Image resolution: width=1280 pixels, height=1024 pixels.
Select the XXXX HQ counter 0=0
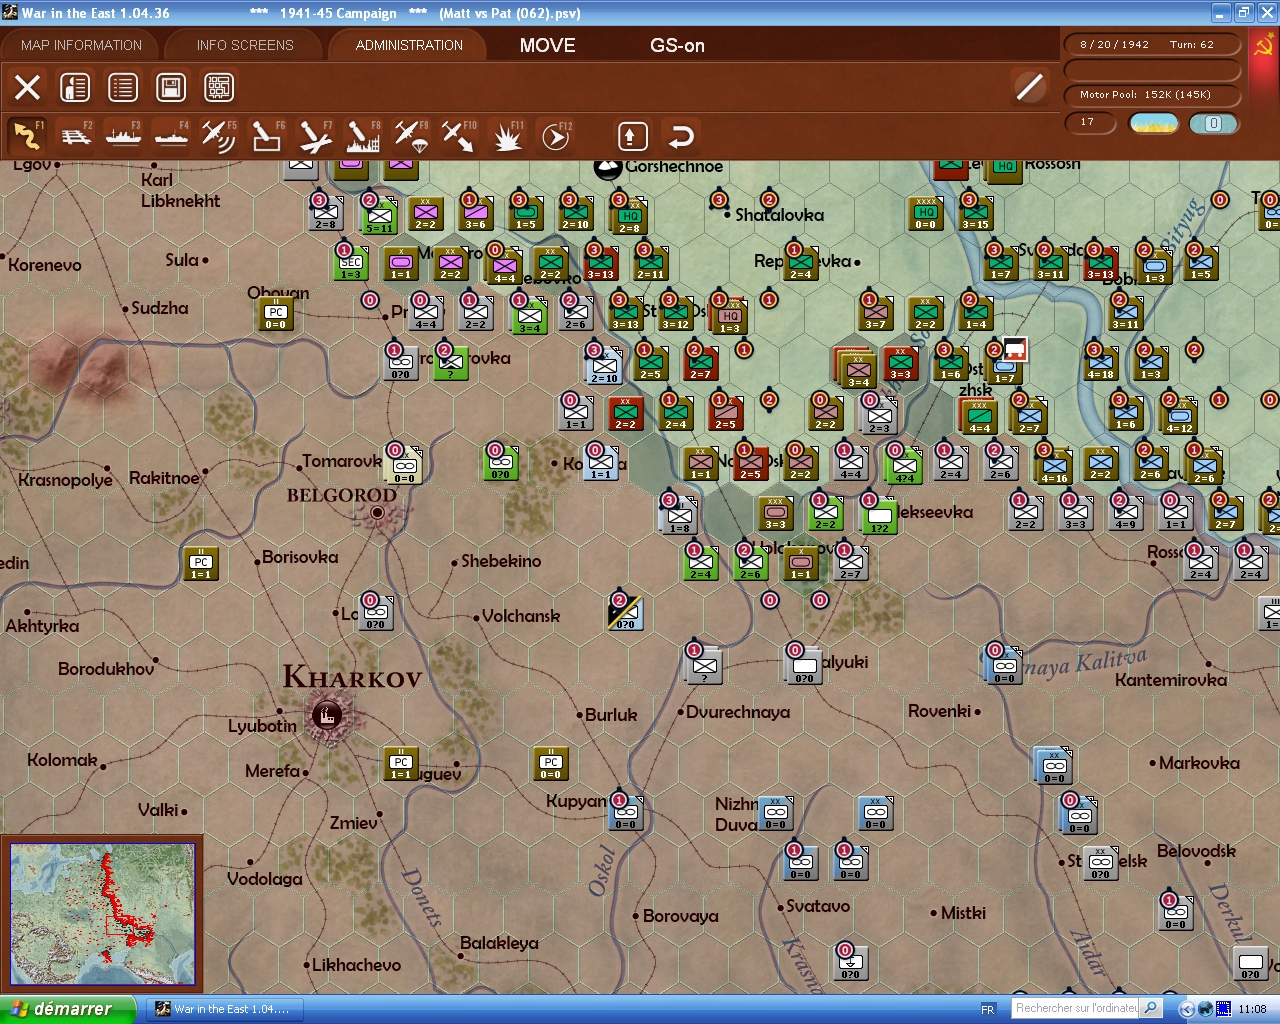tap(926, 214)
